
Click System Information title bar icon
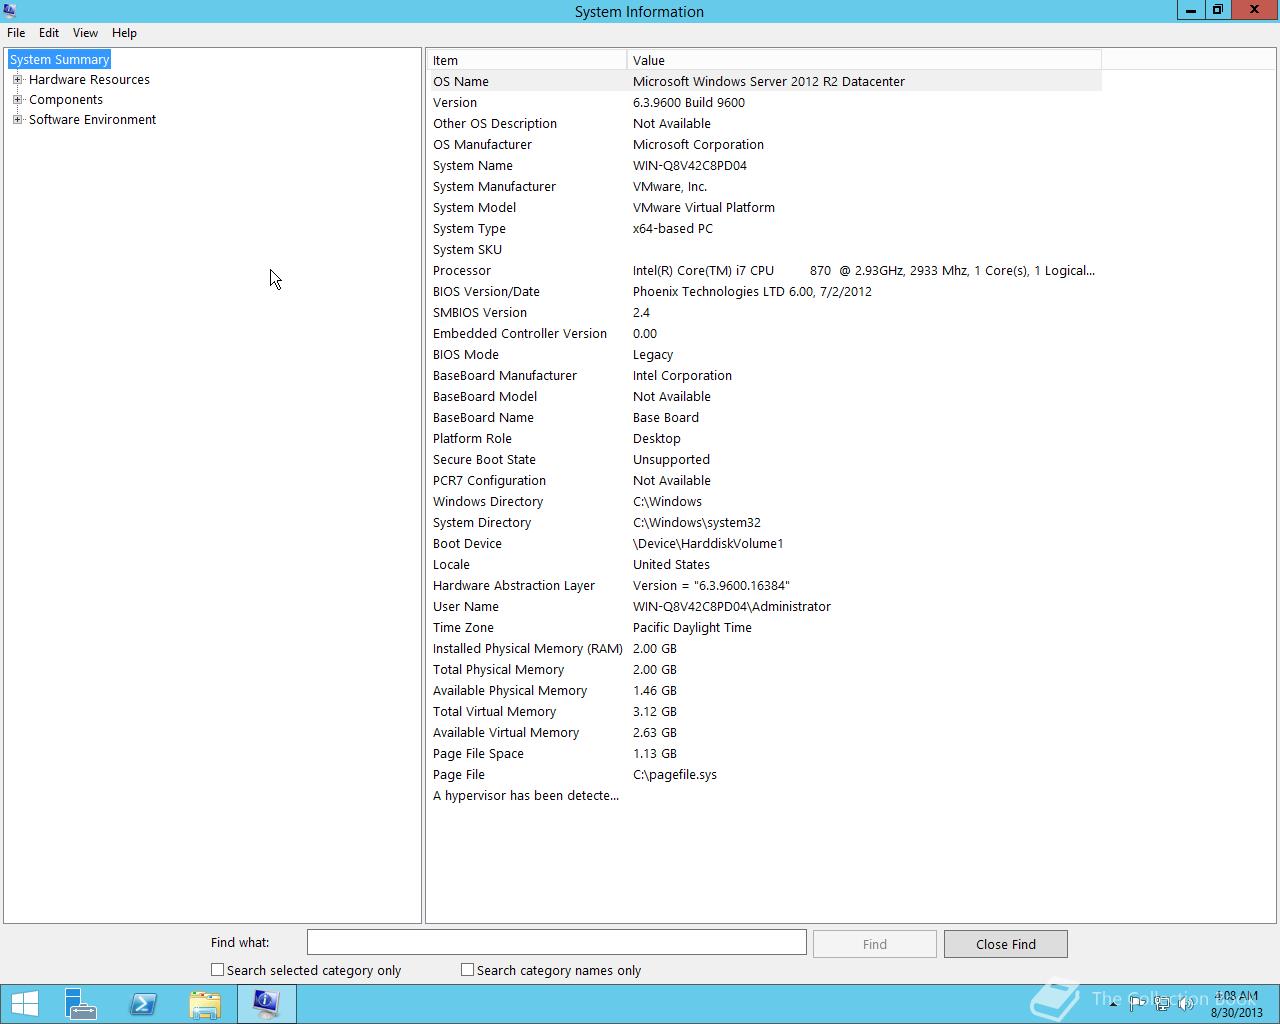[10, 11]
